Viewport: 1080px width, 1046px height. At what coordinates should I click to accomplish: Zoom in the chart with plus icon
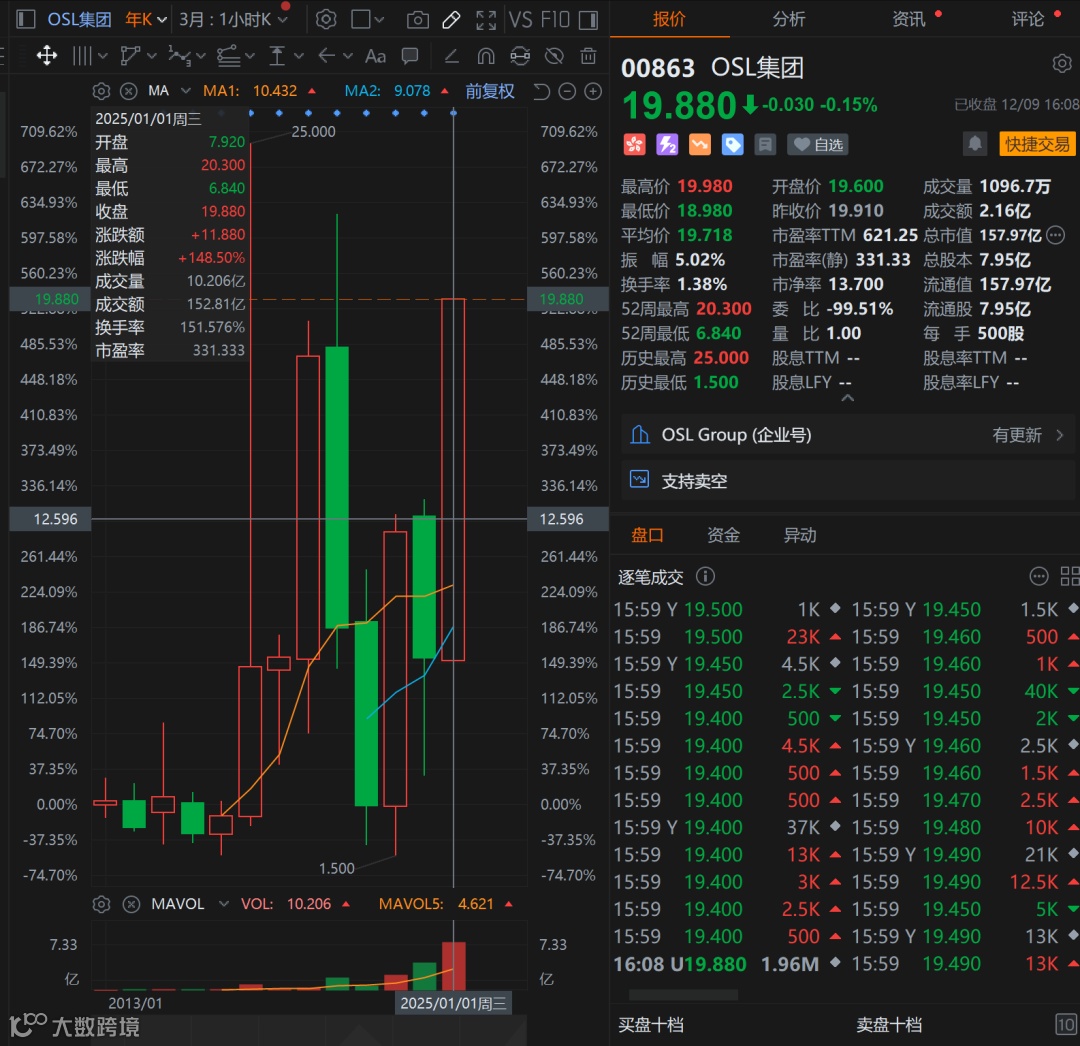pyautogui.click(x=593, y=91)
